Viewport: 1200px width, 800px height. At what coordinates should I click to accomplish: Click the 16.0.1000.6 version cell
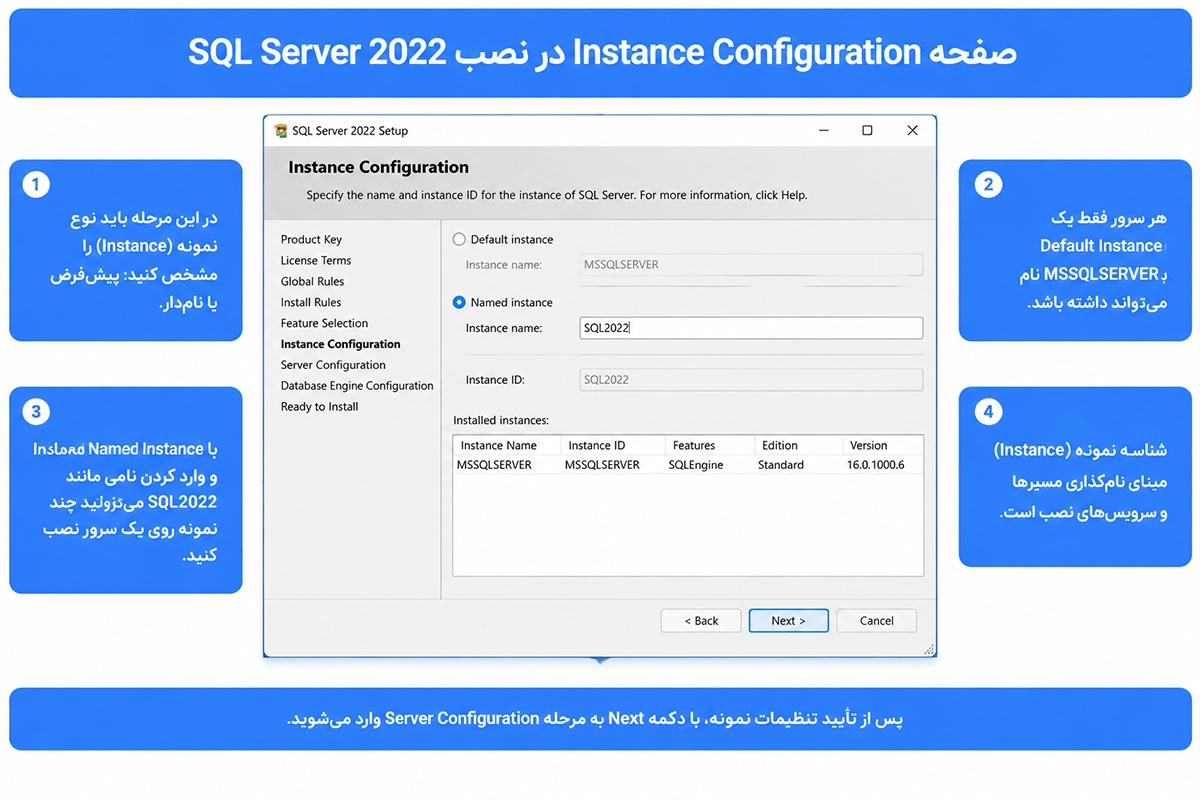(877, 465)
